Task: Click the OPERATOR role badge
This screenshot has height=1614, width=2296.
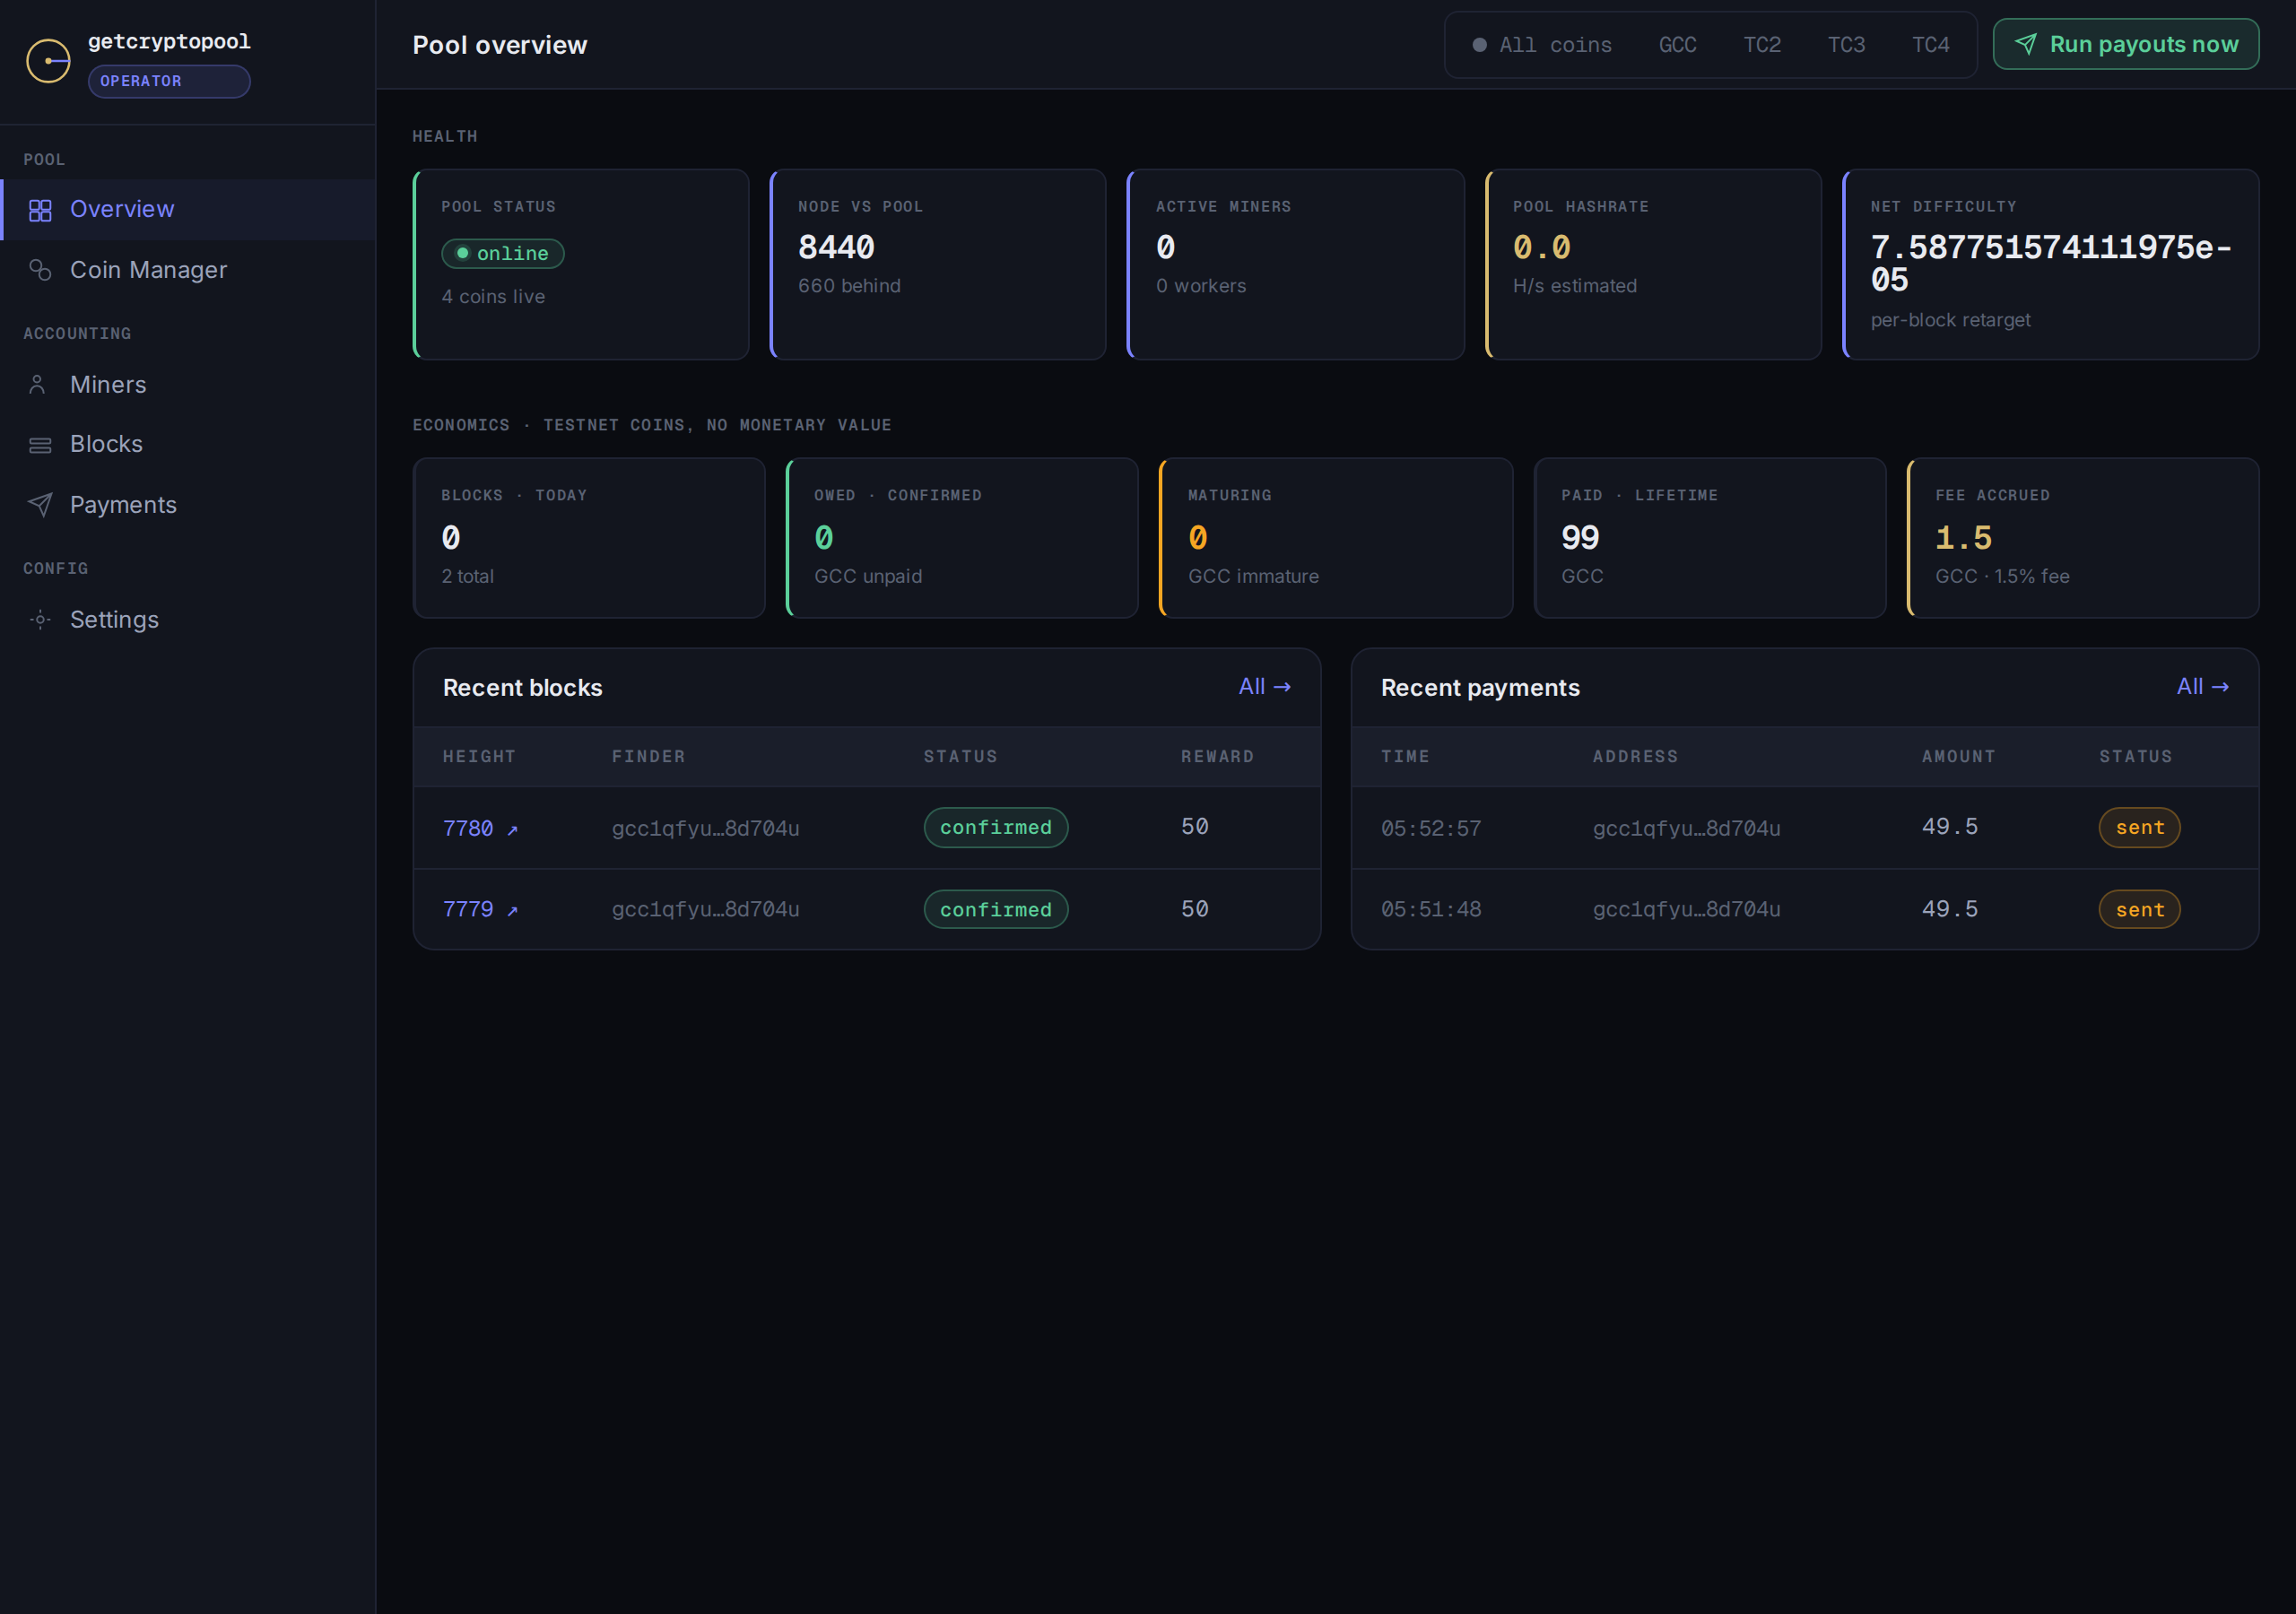Action: click(169, 81)
